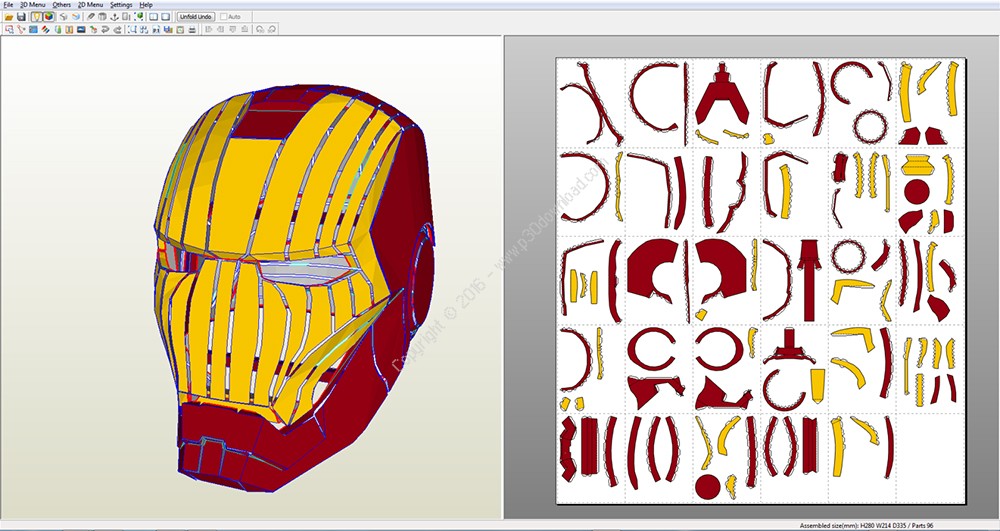1000x531 pixels.
Task: Enable the Auto checkbox
Action: click(224, 17)
